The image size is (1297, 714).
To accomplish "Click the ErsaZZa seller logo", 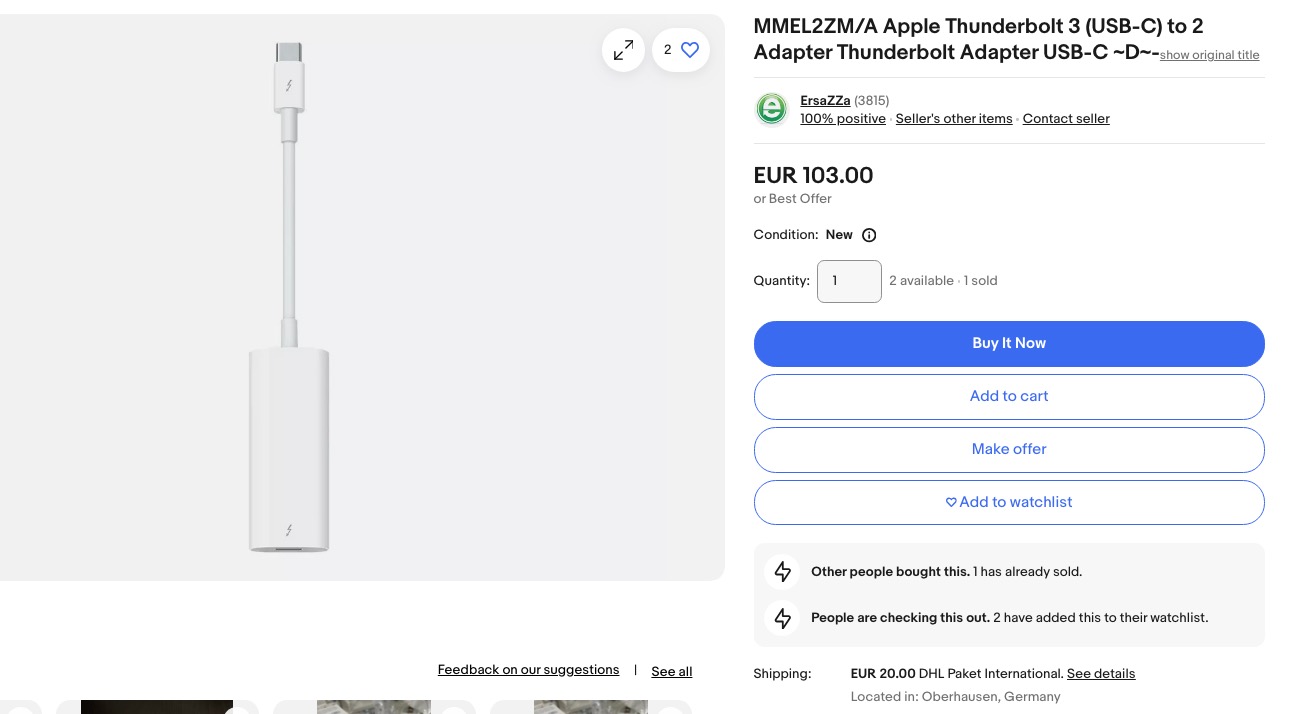I will coord(771,109).
